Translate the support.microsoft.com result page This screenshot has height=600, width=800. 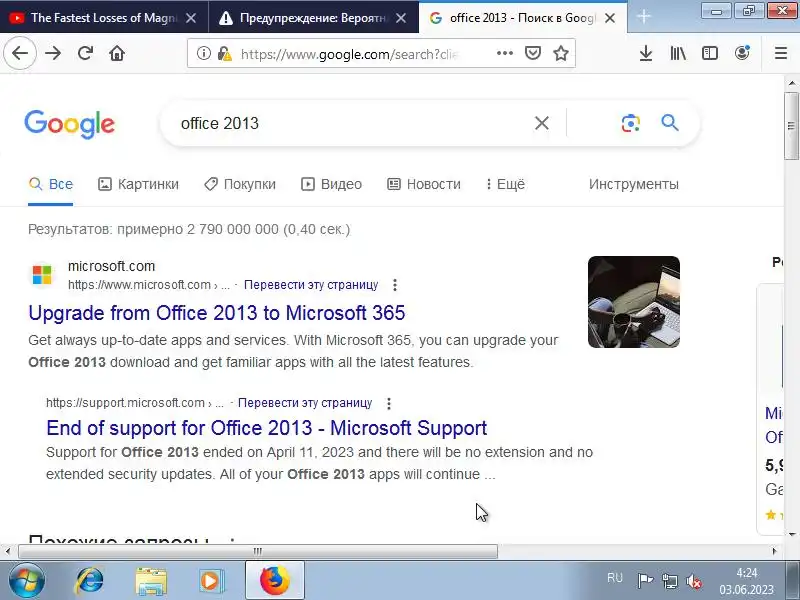tap(305, 403)
